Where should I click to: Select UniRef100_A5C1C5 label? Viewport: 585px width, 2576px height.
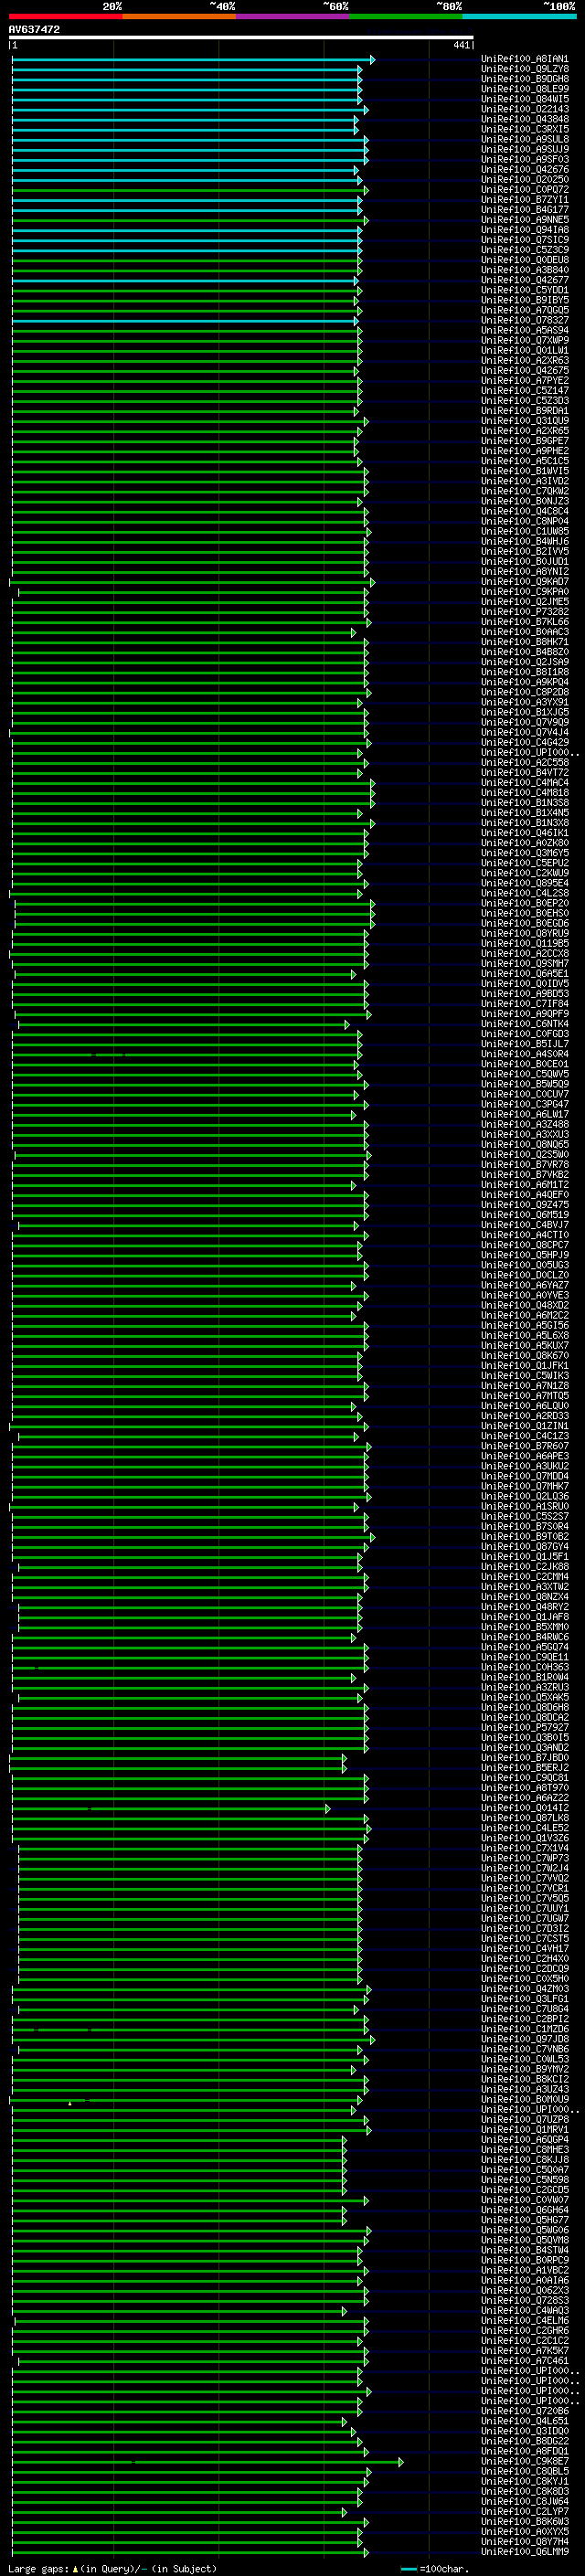tap(525, 461)
